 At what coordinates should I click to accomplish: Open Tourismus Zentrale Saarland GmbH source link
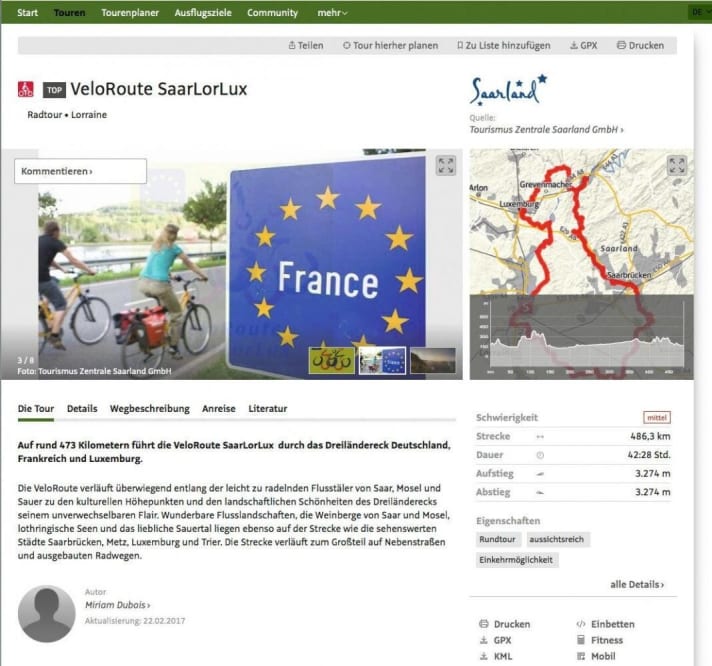click(x=546, y=130)
